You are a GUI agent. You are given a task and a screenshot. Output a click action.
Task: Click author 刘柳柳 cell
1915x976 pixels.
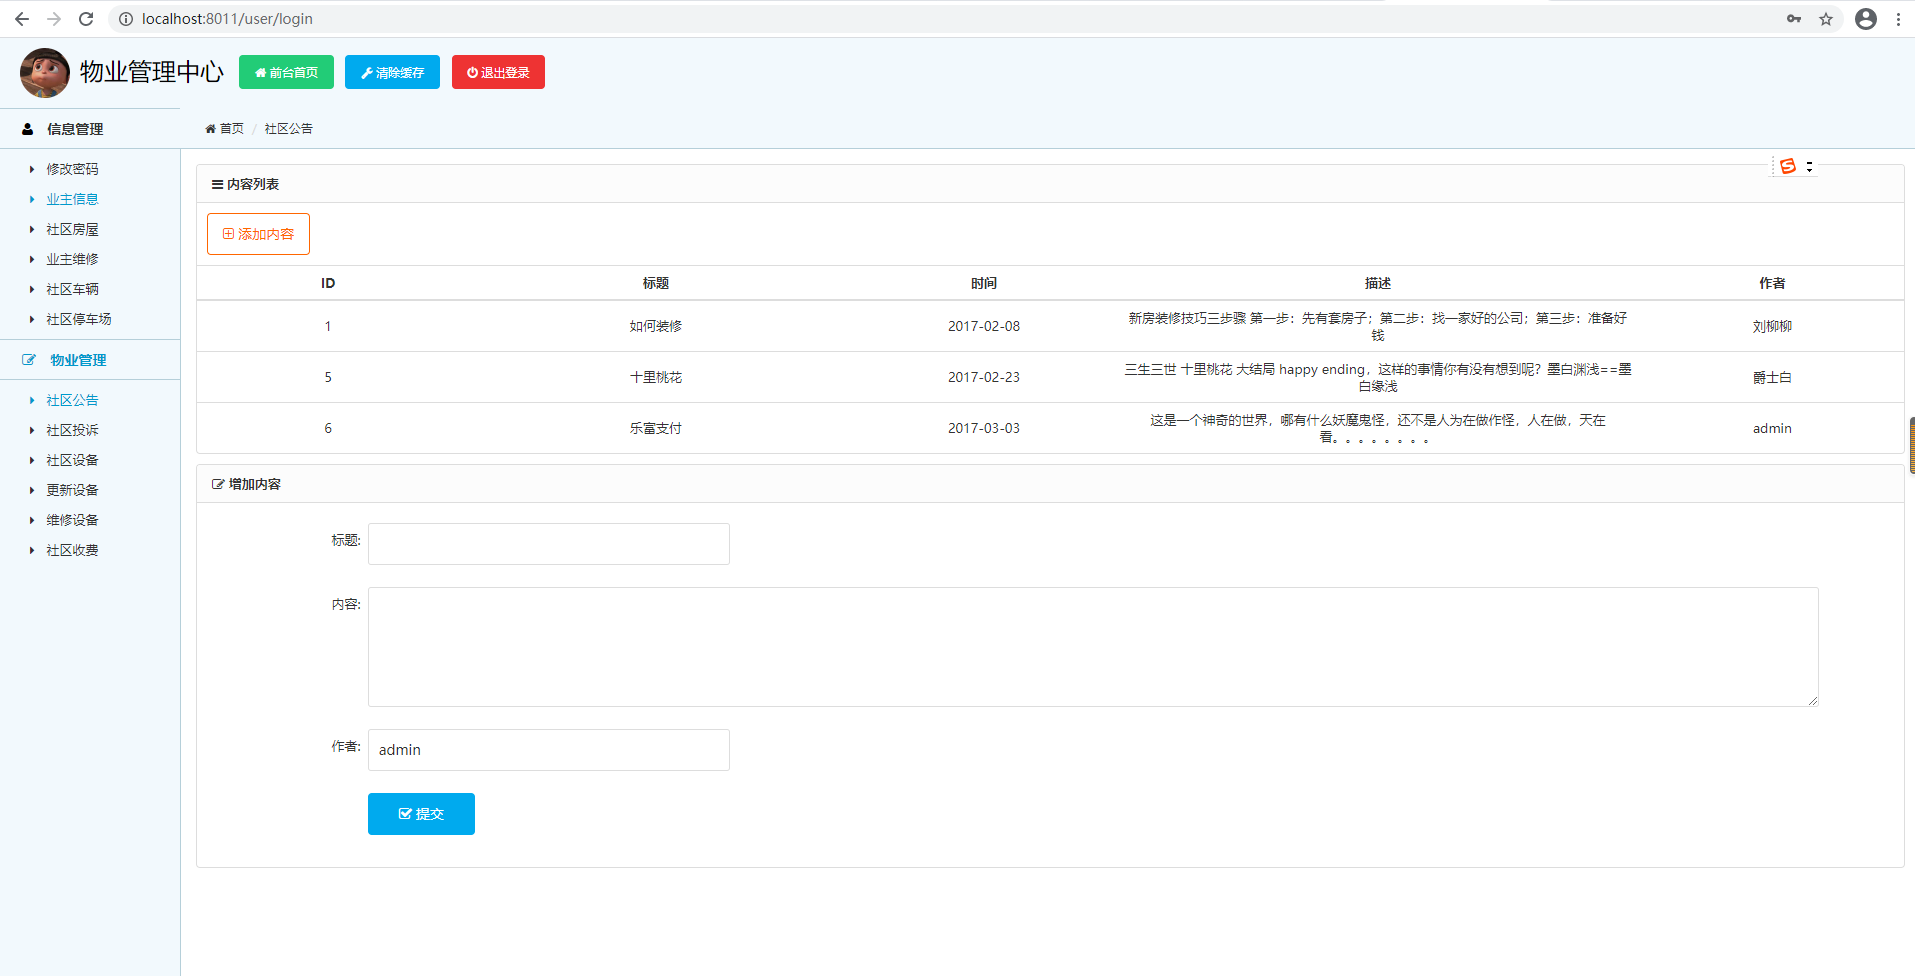pyautogui.click(x=1772, y=326)
